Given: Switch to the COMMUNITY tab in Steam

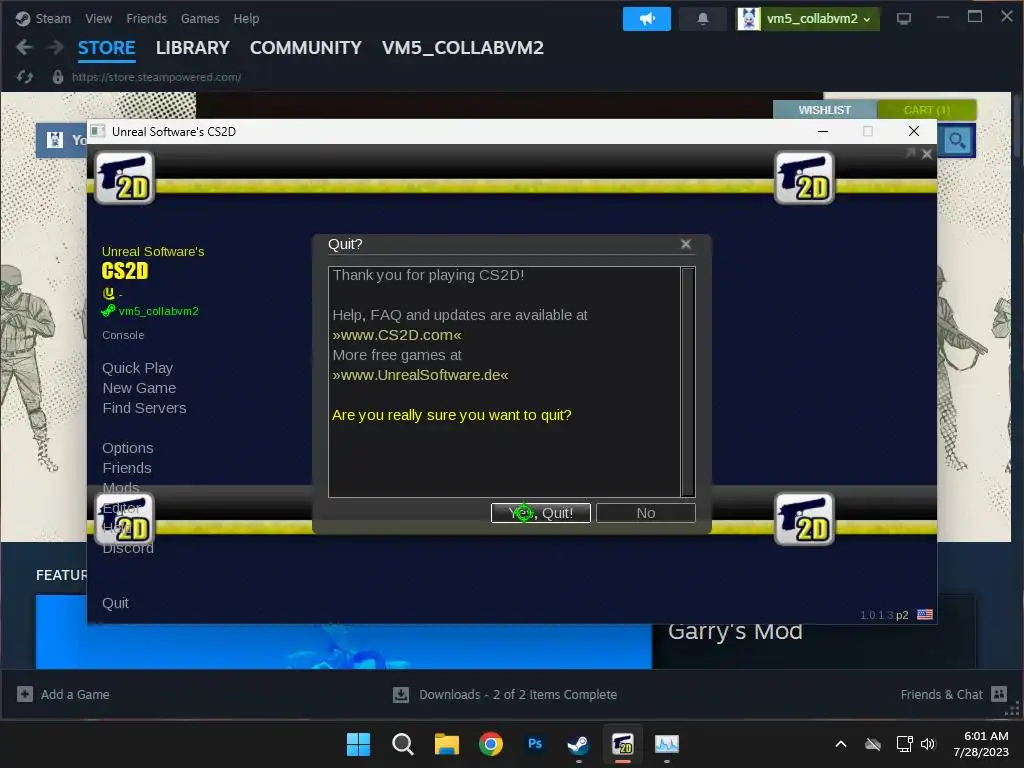Looking at the screenshot, I should [x=306, y=48].
